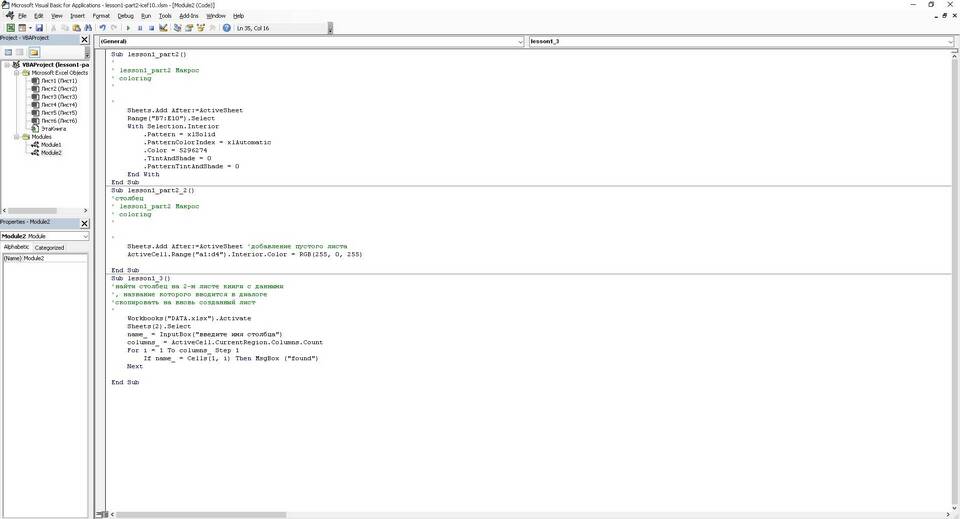Click the View Microsoft Excel toolbar icon
Screen dimensions: 960x519
(x=9, y=28)
